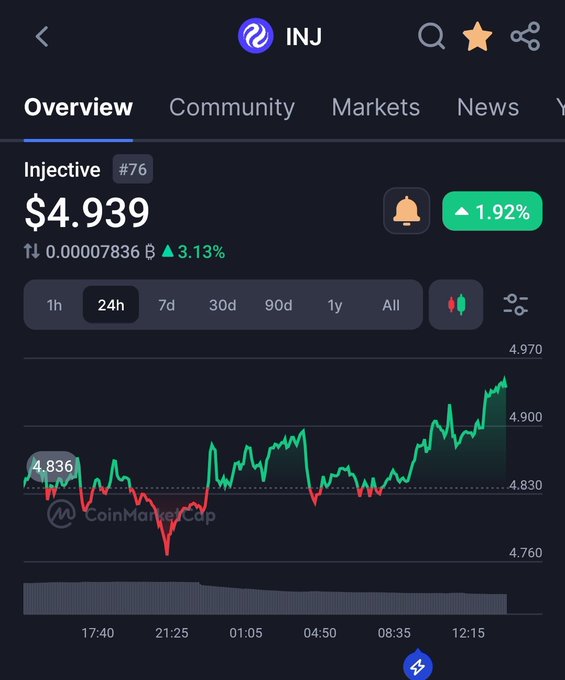
Task: Tap the 4.970 axis label
Action: click(526, 349)
